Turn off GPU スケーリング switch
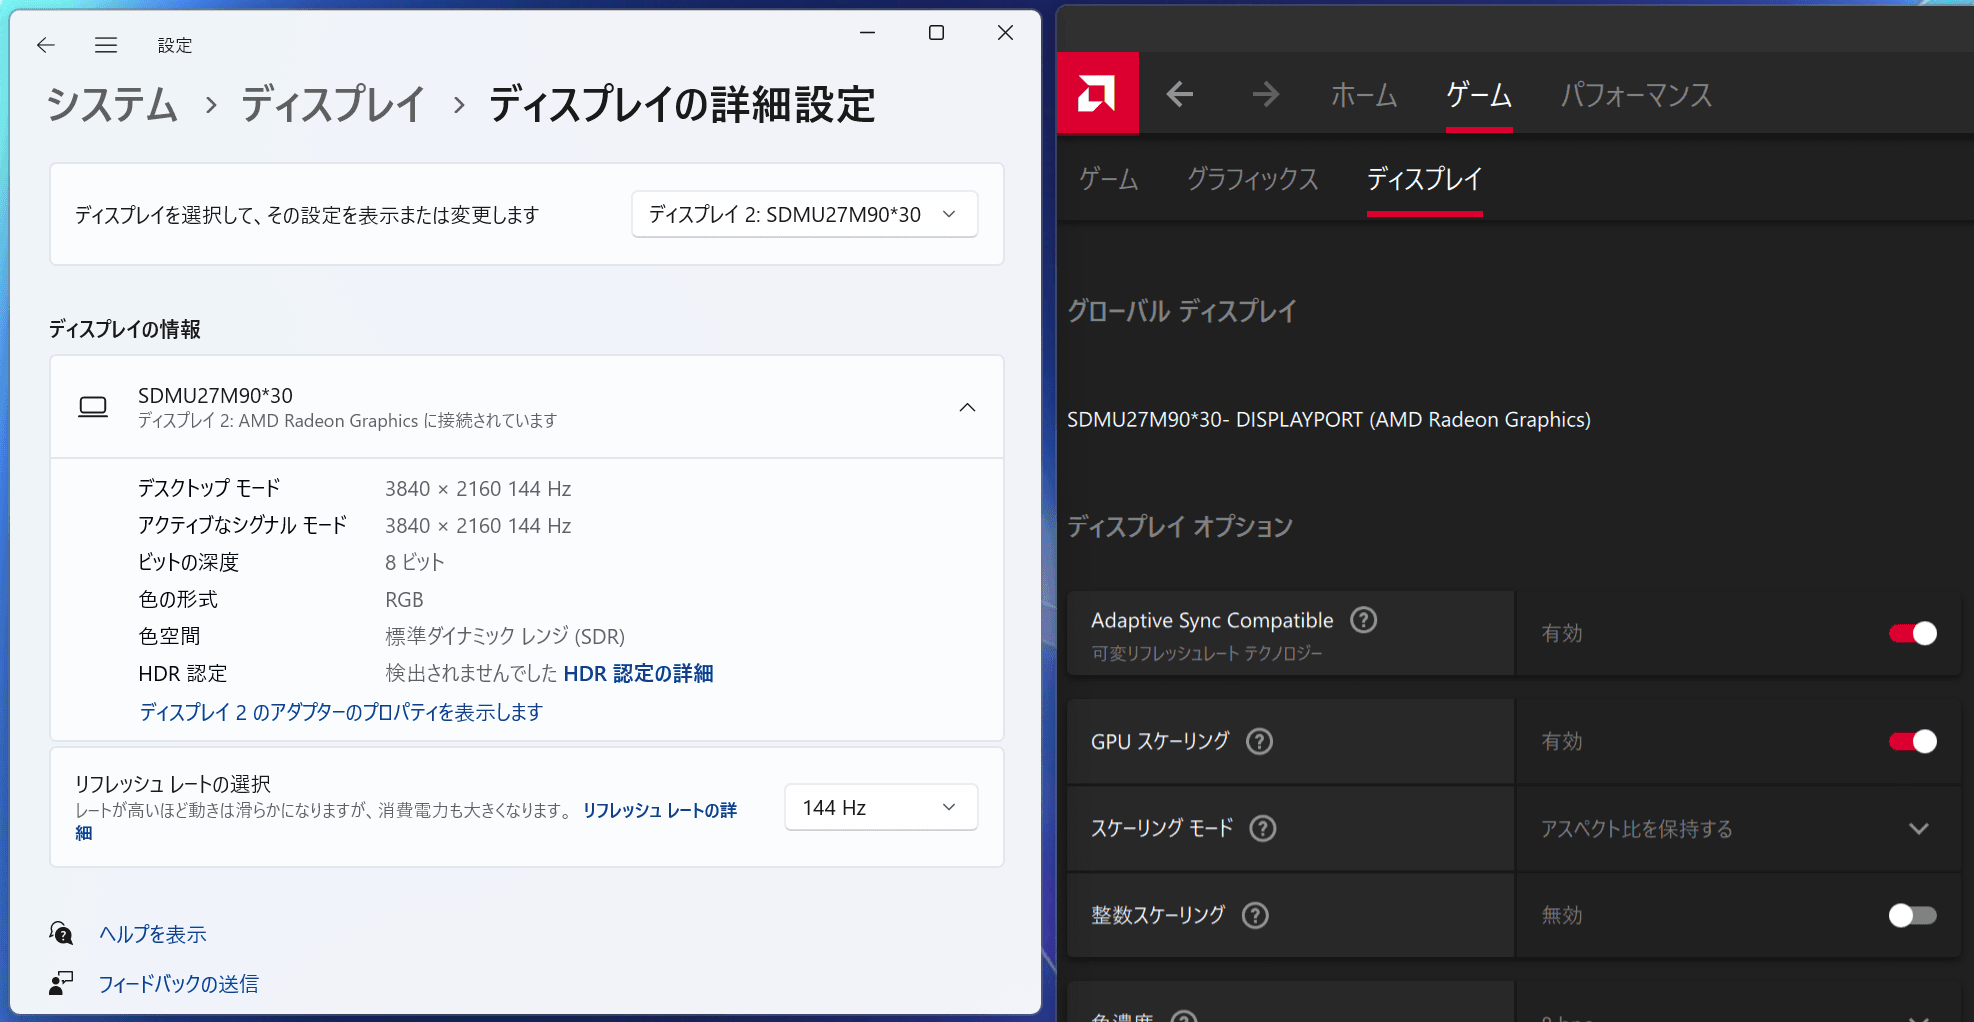Screen dimensions: 1974x1022 [x=1912, y=741]
